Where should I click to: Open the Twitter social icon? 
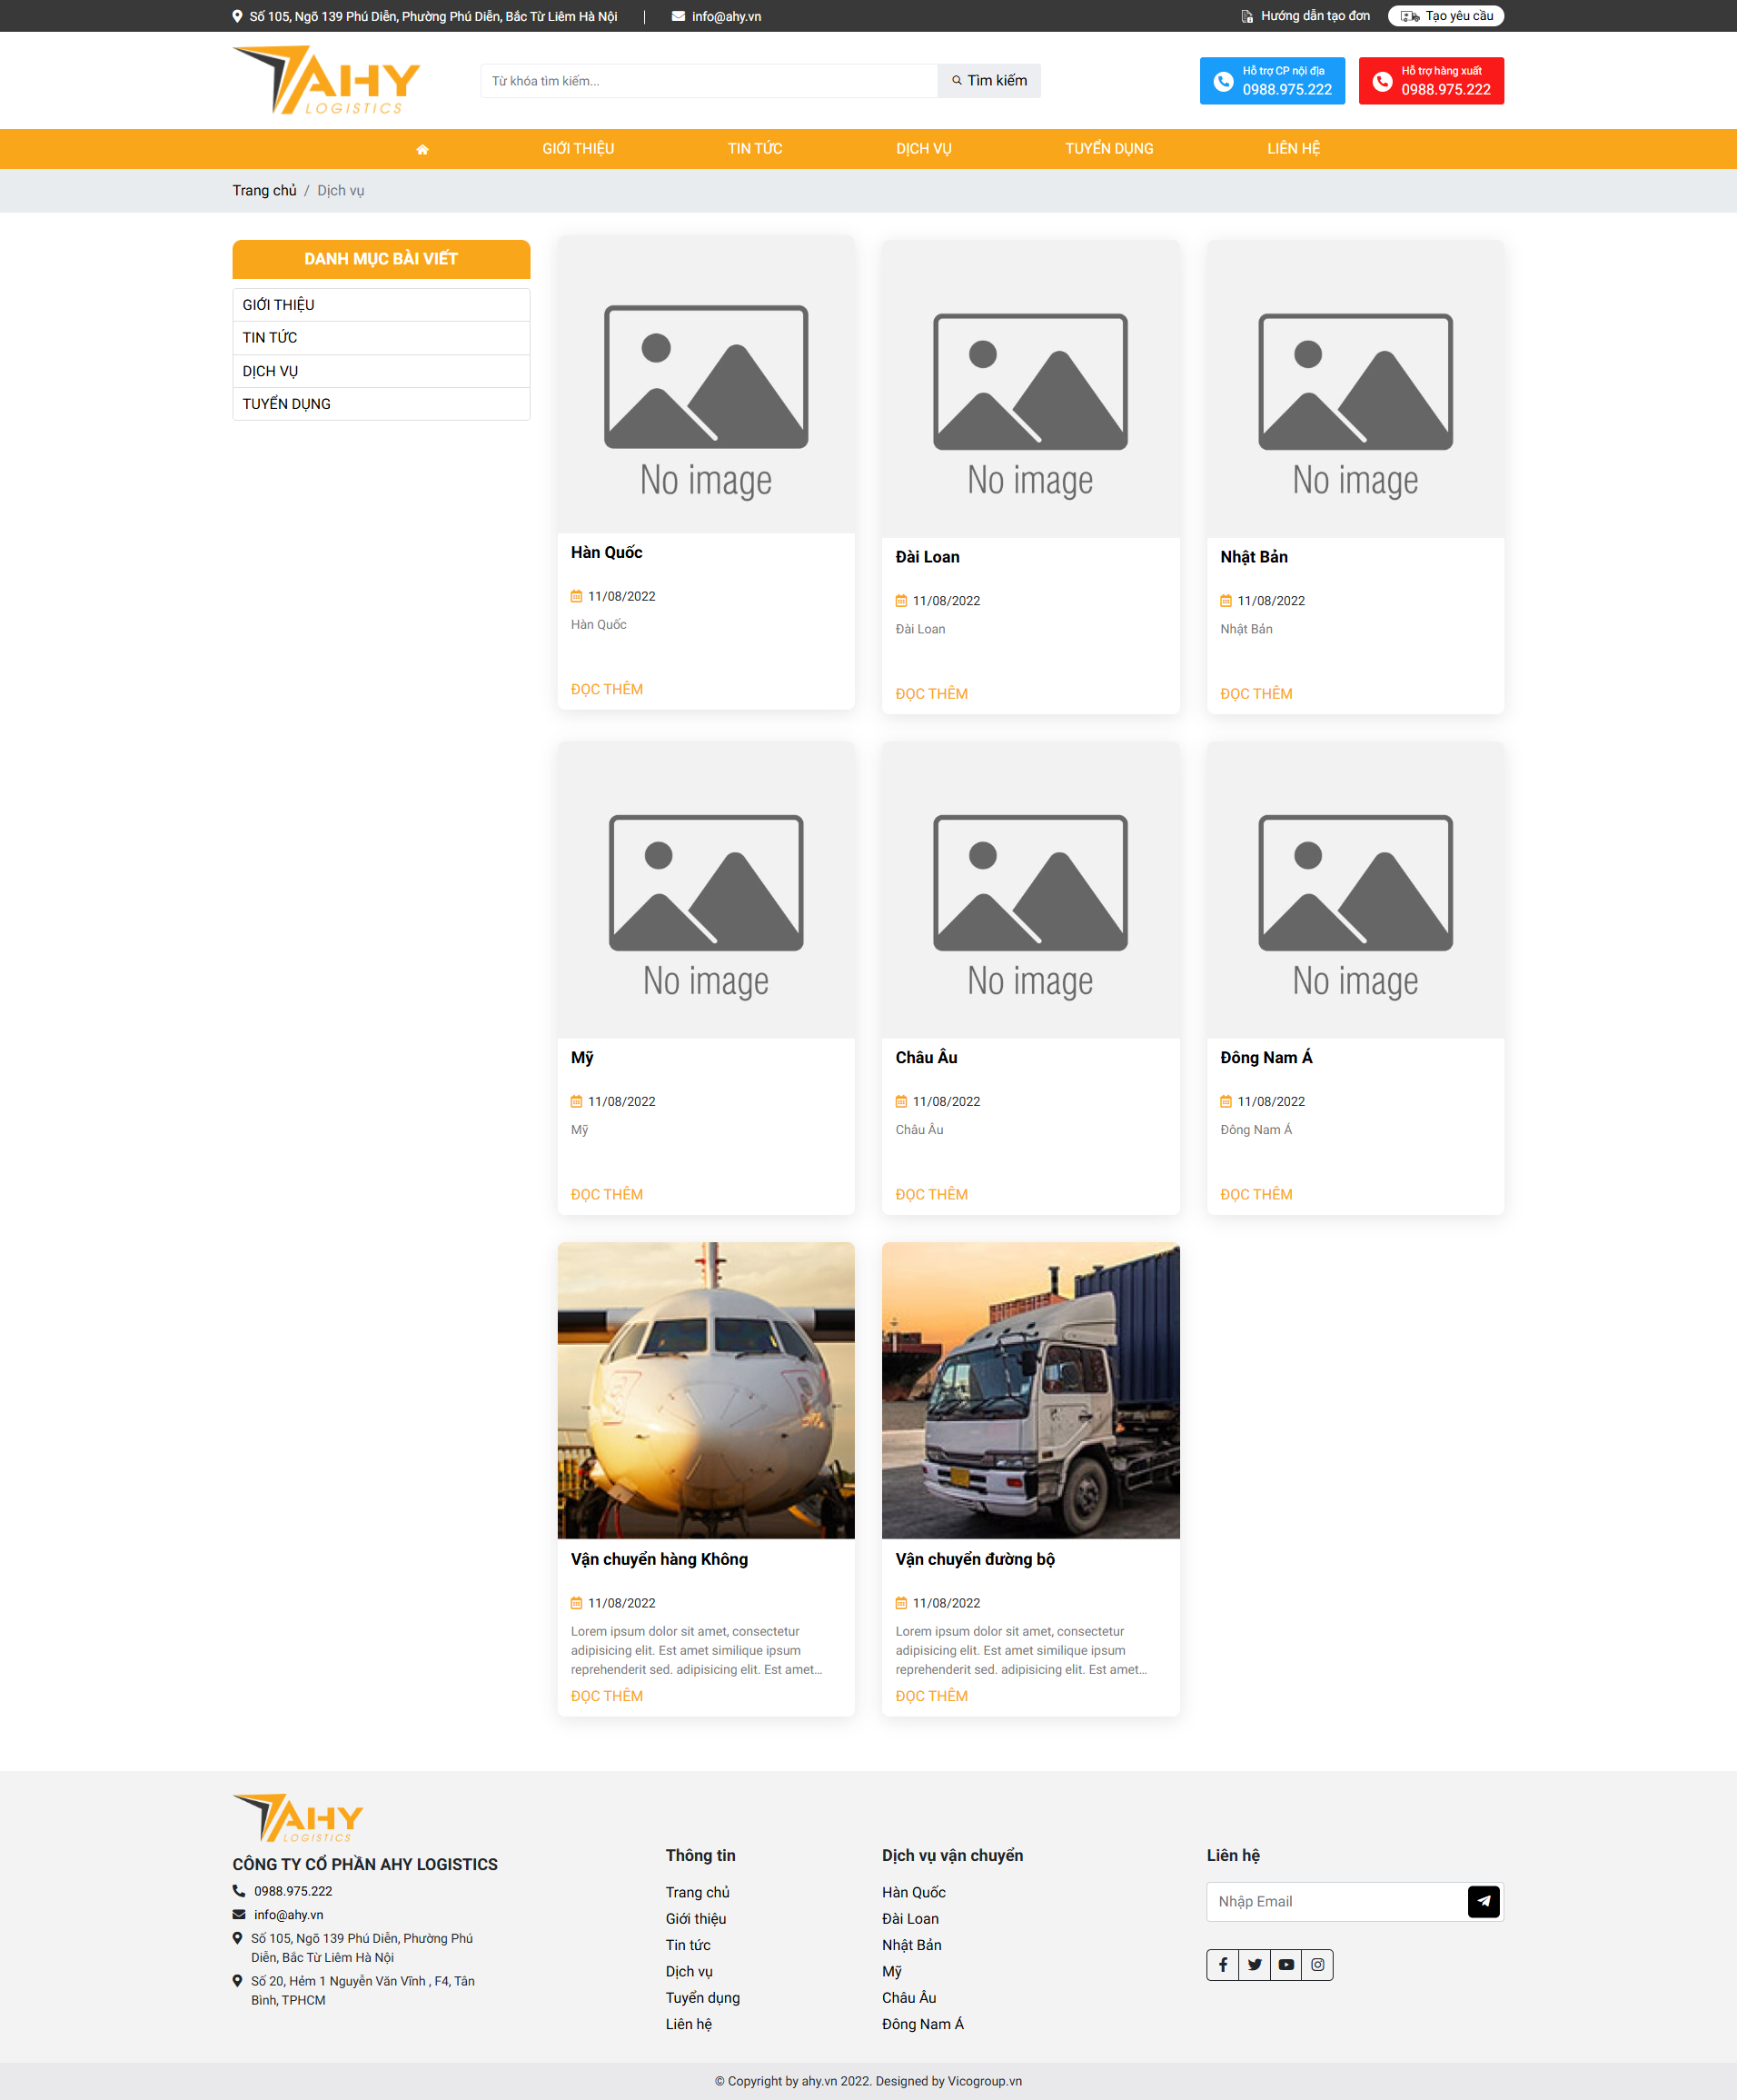point(1254,1964)
